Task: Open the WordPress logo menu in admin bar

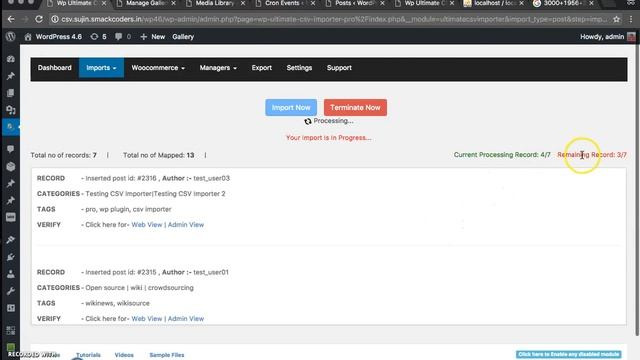Action: (x=11, y=37)
